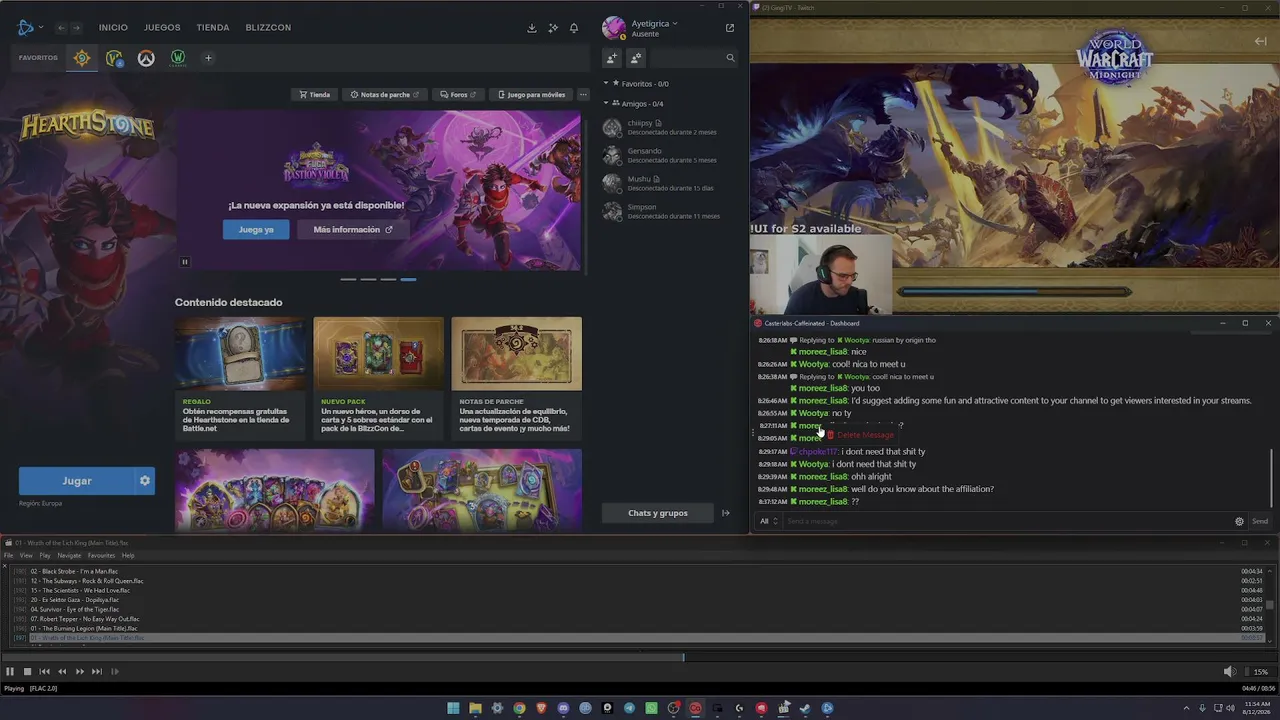Click the sparkle news icon beside downloads
Screen dimensions: 1280x720
[x=553, y=28]
